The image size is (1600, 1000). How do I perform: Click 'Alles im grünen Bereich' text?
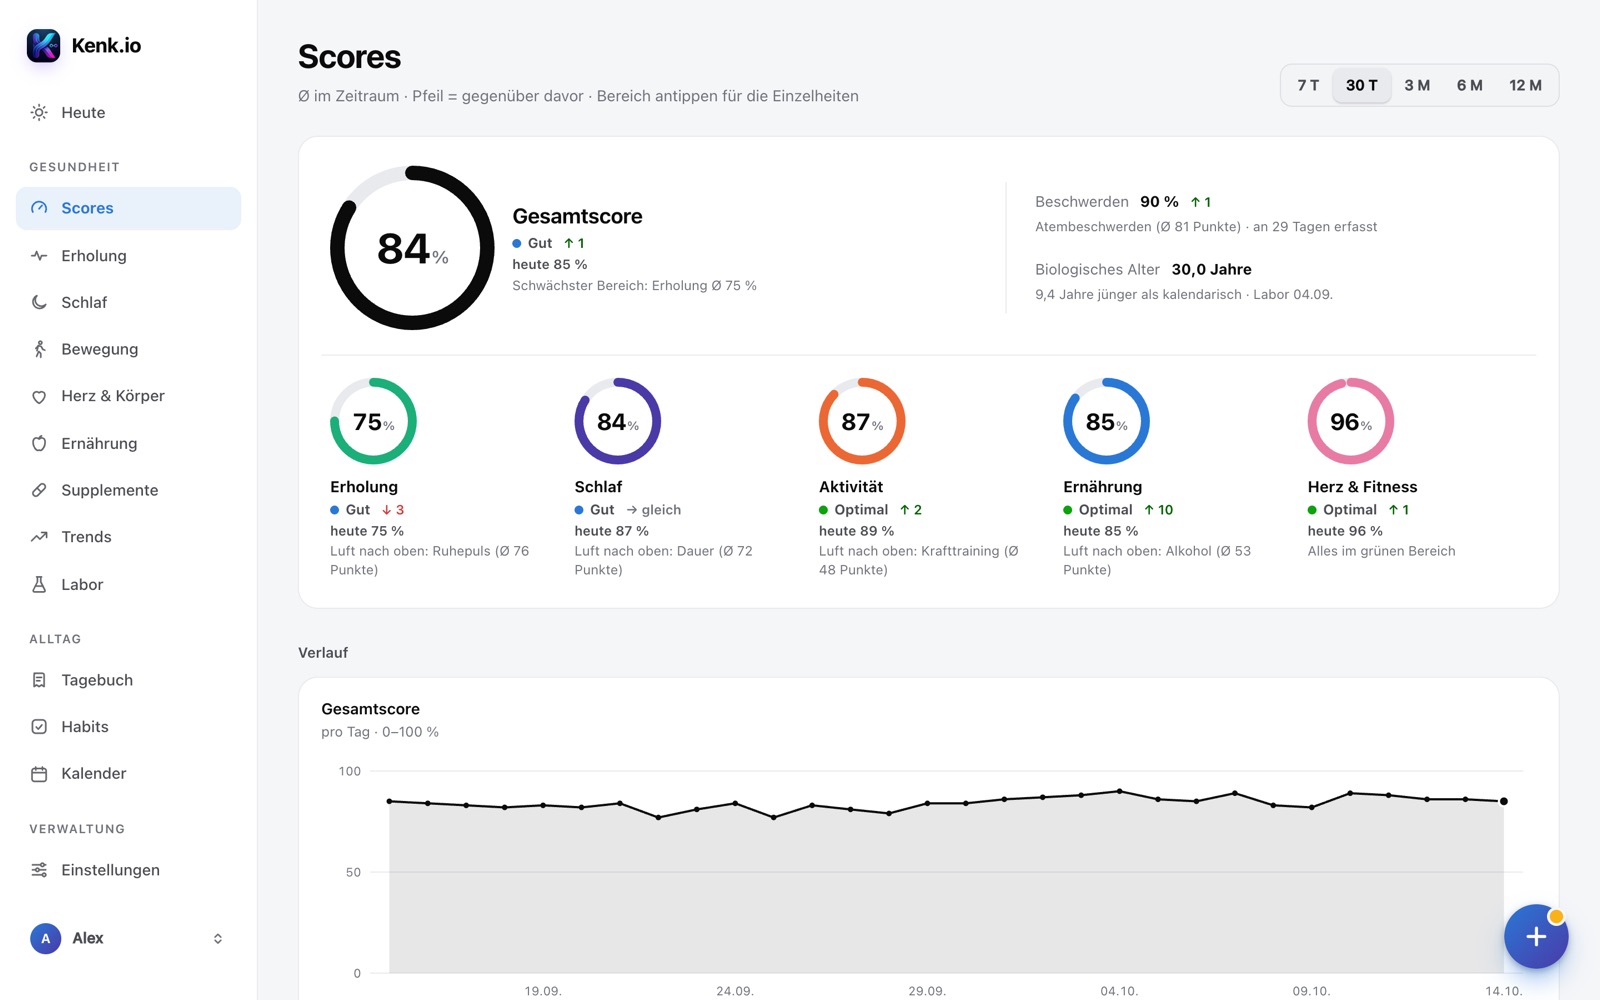pos(1381,551)
